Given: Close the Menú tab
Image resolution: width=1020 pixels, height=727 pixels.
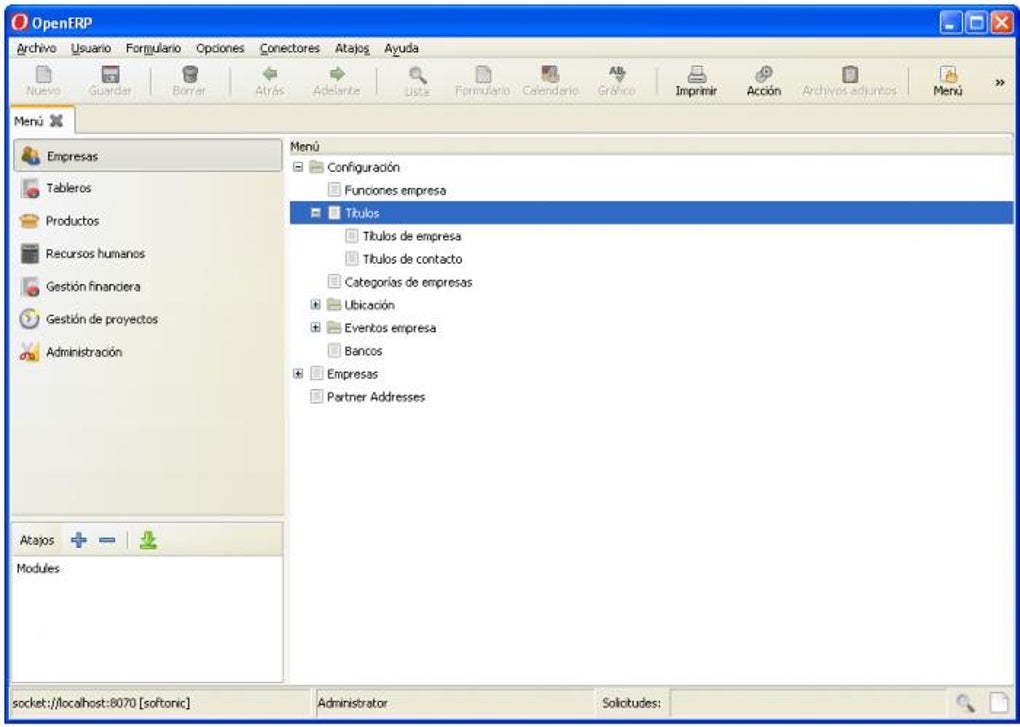Looking at the screenshot, I should click(57, 120).
